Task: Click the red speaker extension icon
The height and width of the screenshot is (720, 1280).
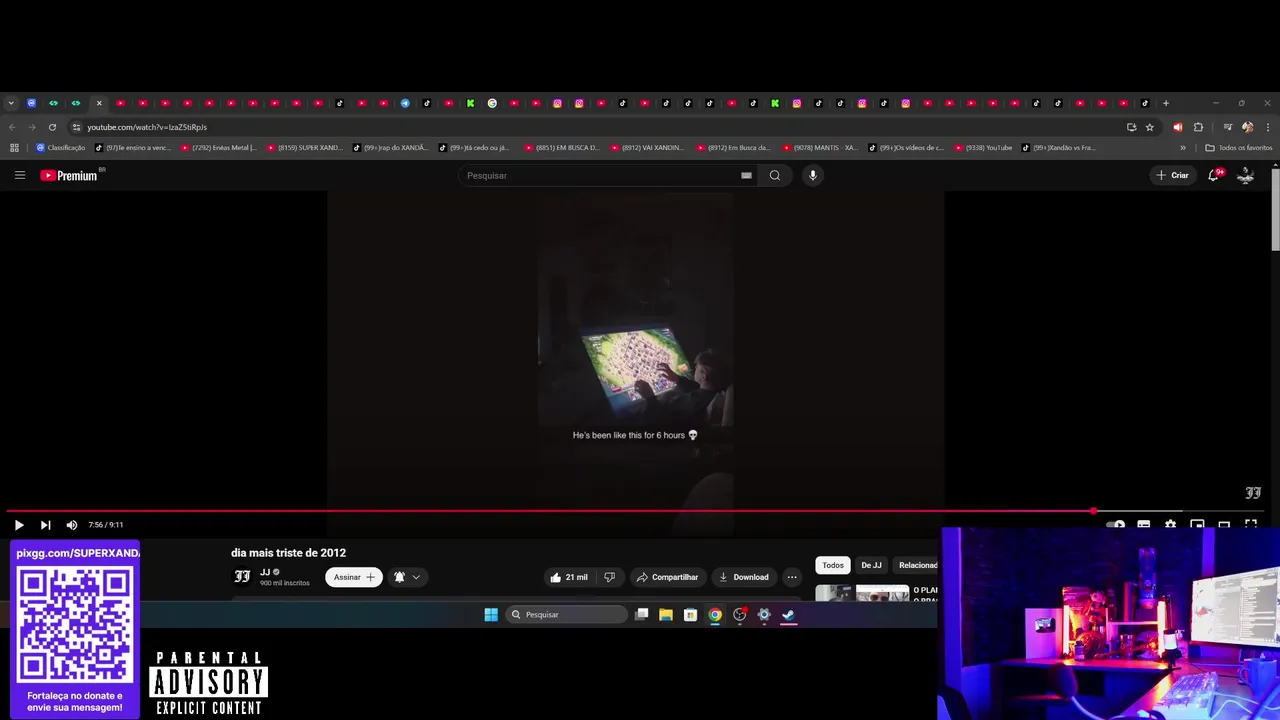Action: (x=1177, y=127)
